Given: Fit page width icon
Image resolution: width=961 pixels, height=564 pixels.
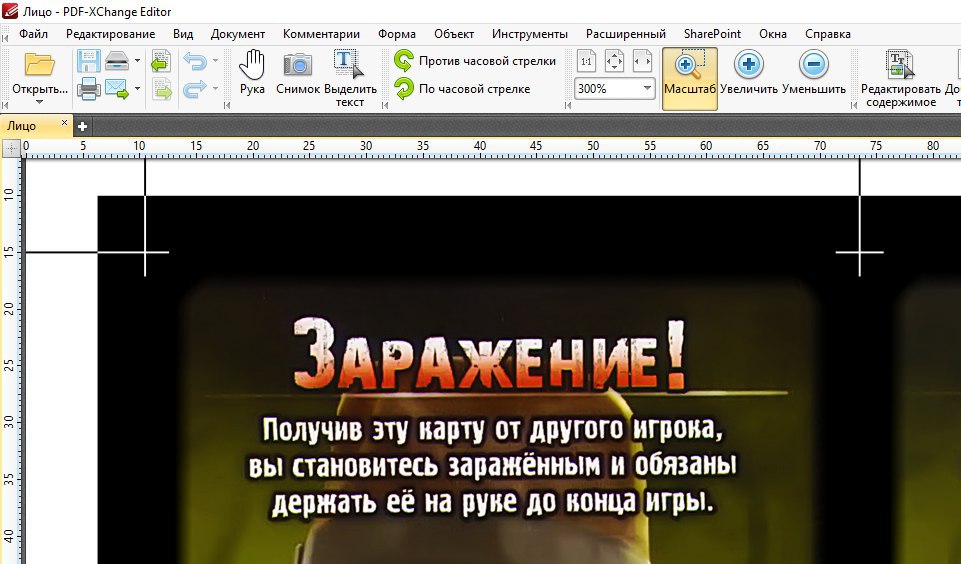Looking at the screenshot, I should click(x=642, y=61).
